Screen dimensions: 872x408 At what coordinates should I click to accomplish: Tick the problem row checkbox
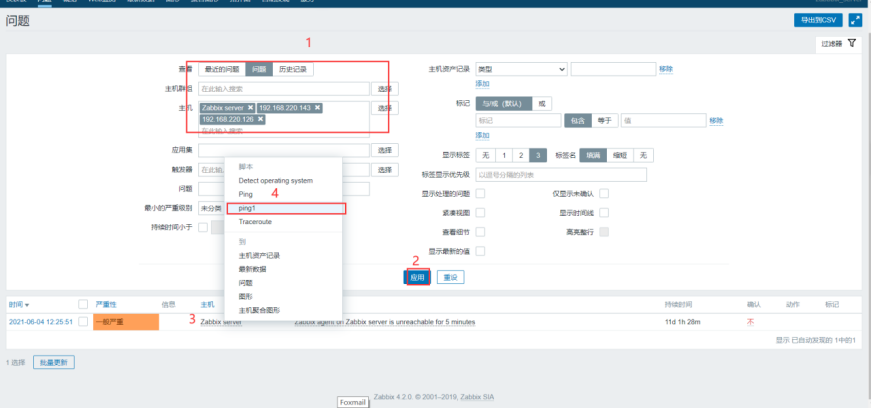pos(83,321)
